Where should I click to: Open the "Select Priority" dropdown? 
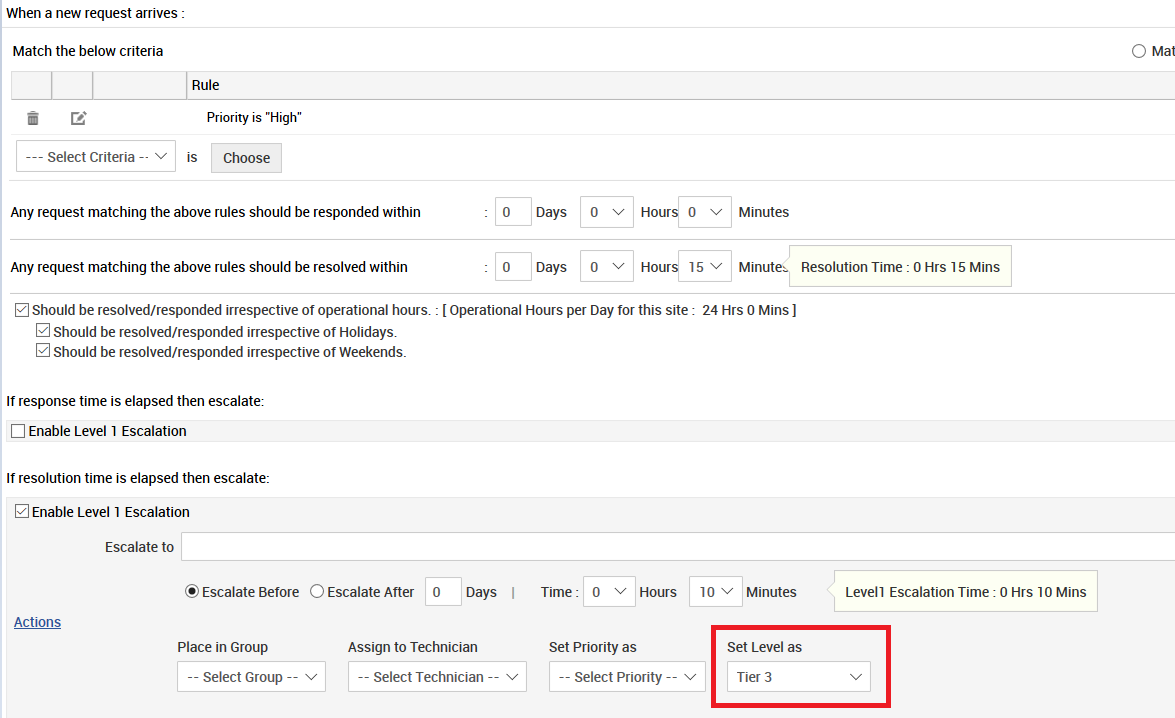[626, 677]
